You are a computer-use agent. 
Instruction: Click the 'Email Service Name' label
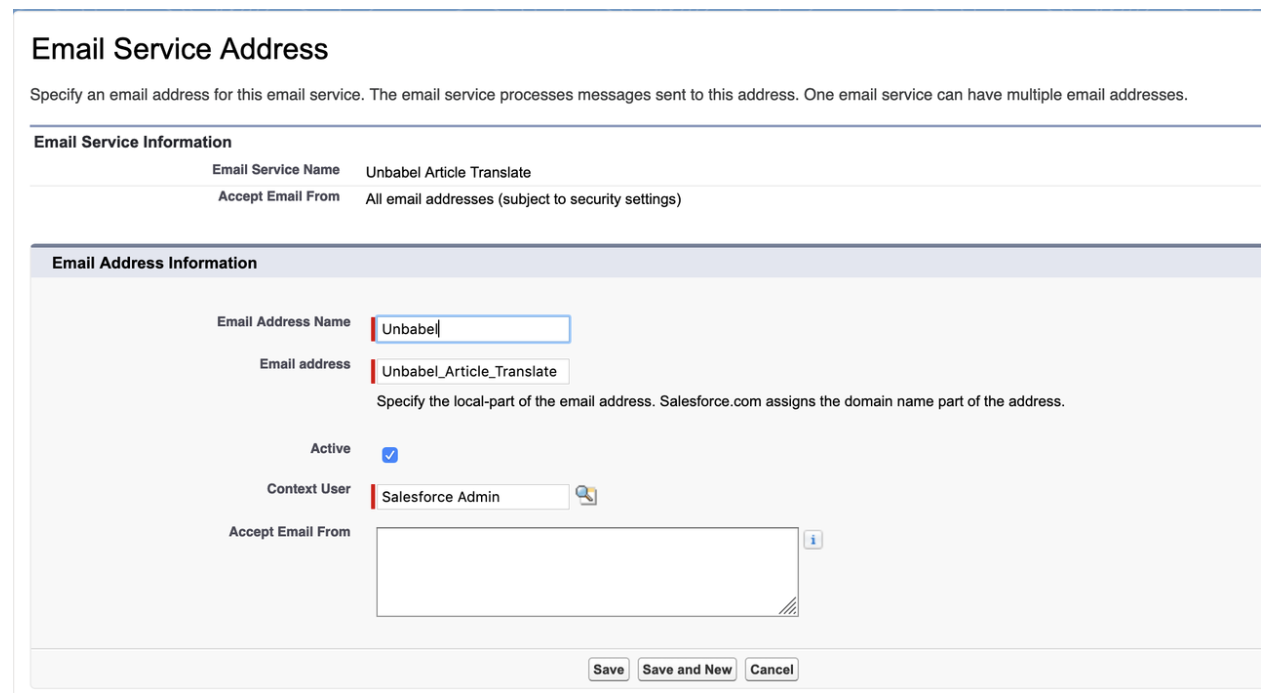(x=276, y=170)
